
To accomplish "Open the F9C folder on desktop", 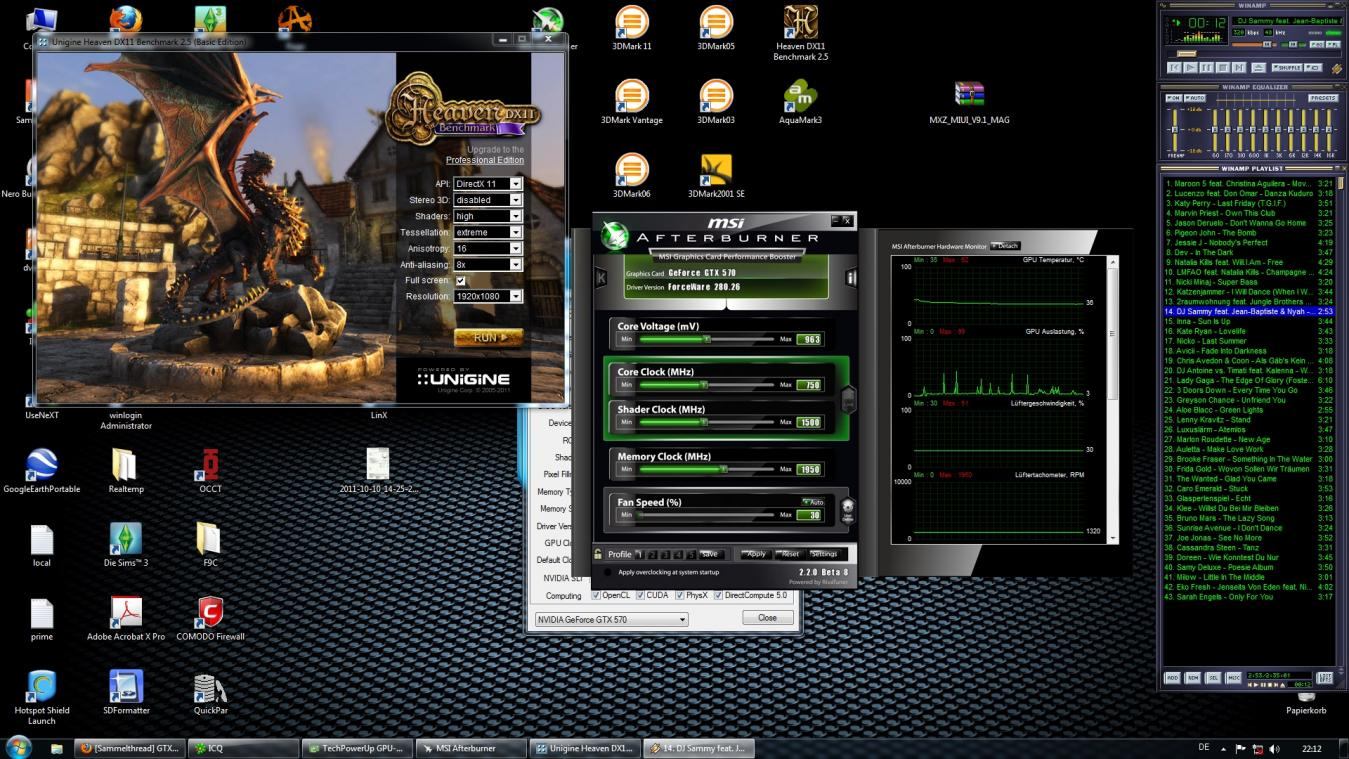I will tap(210, 544).
